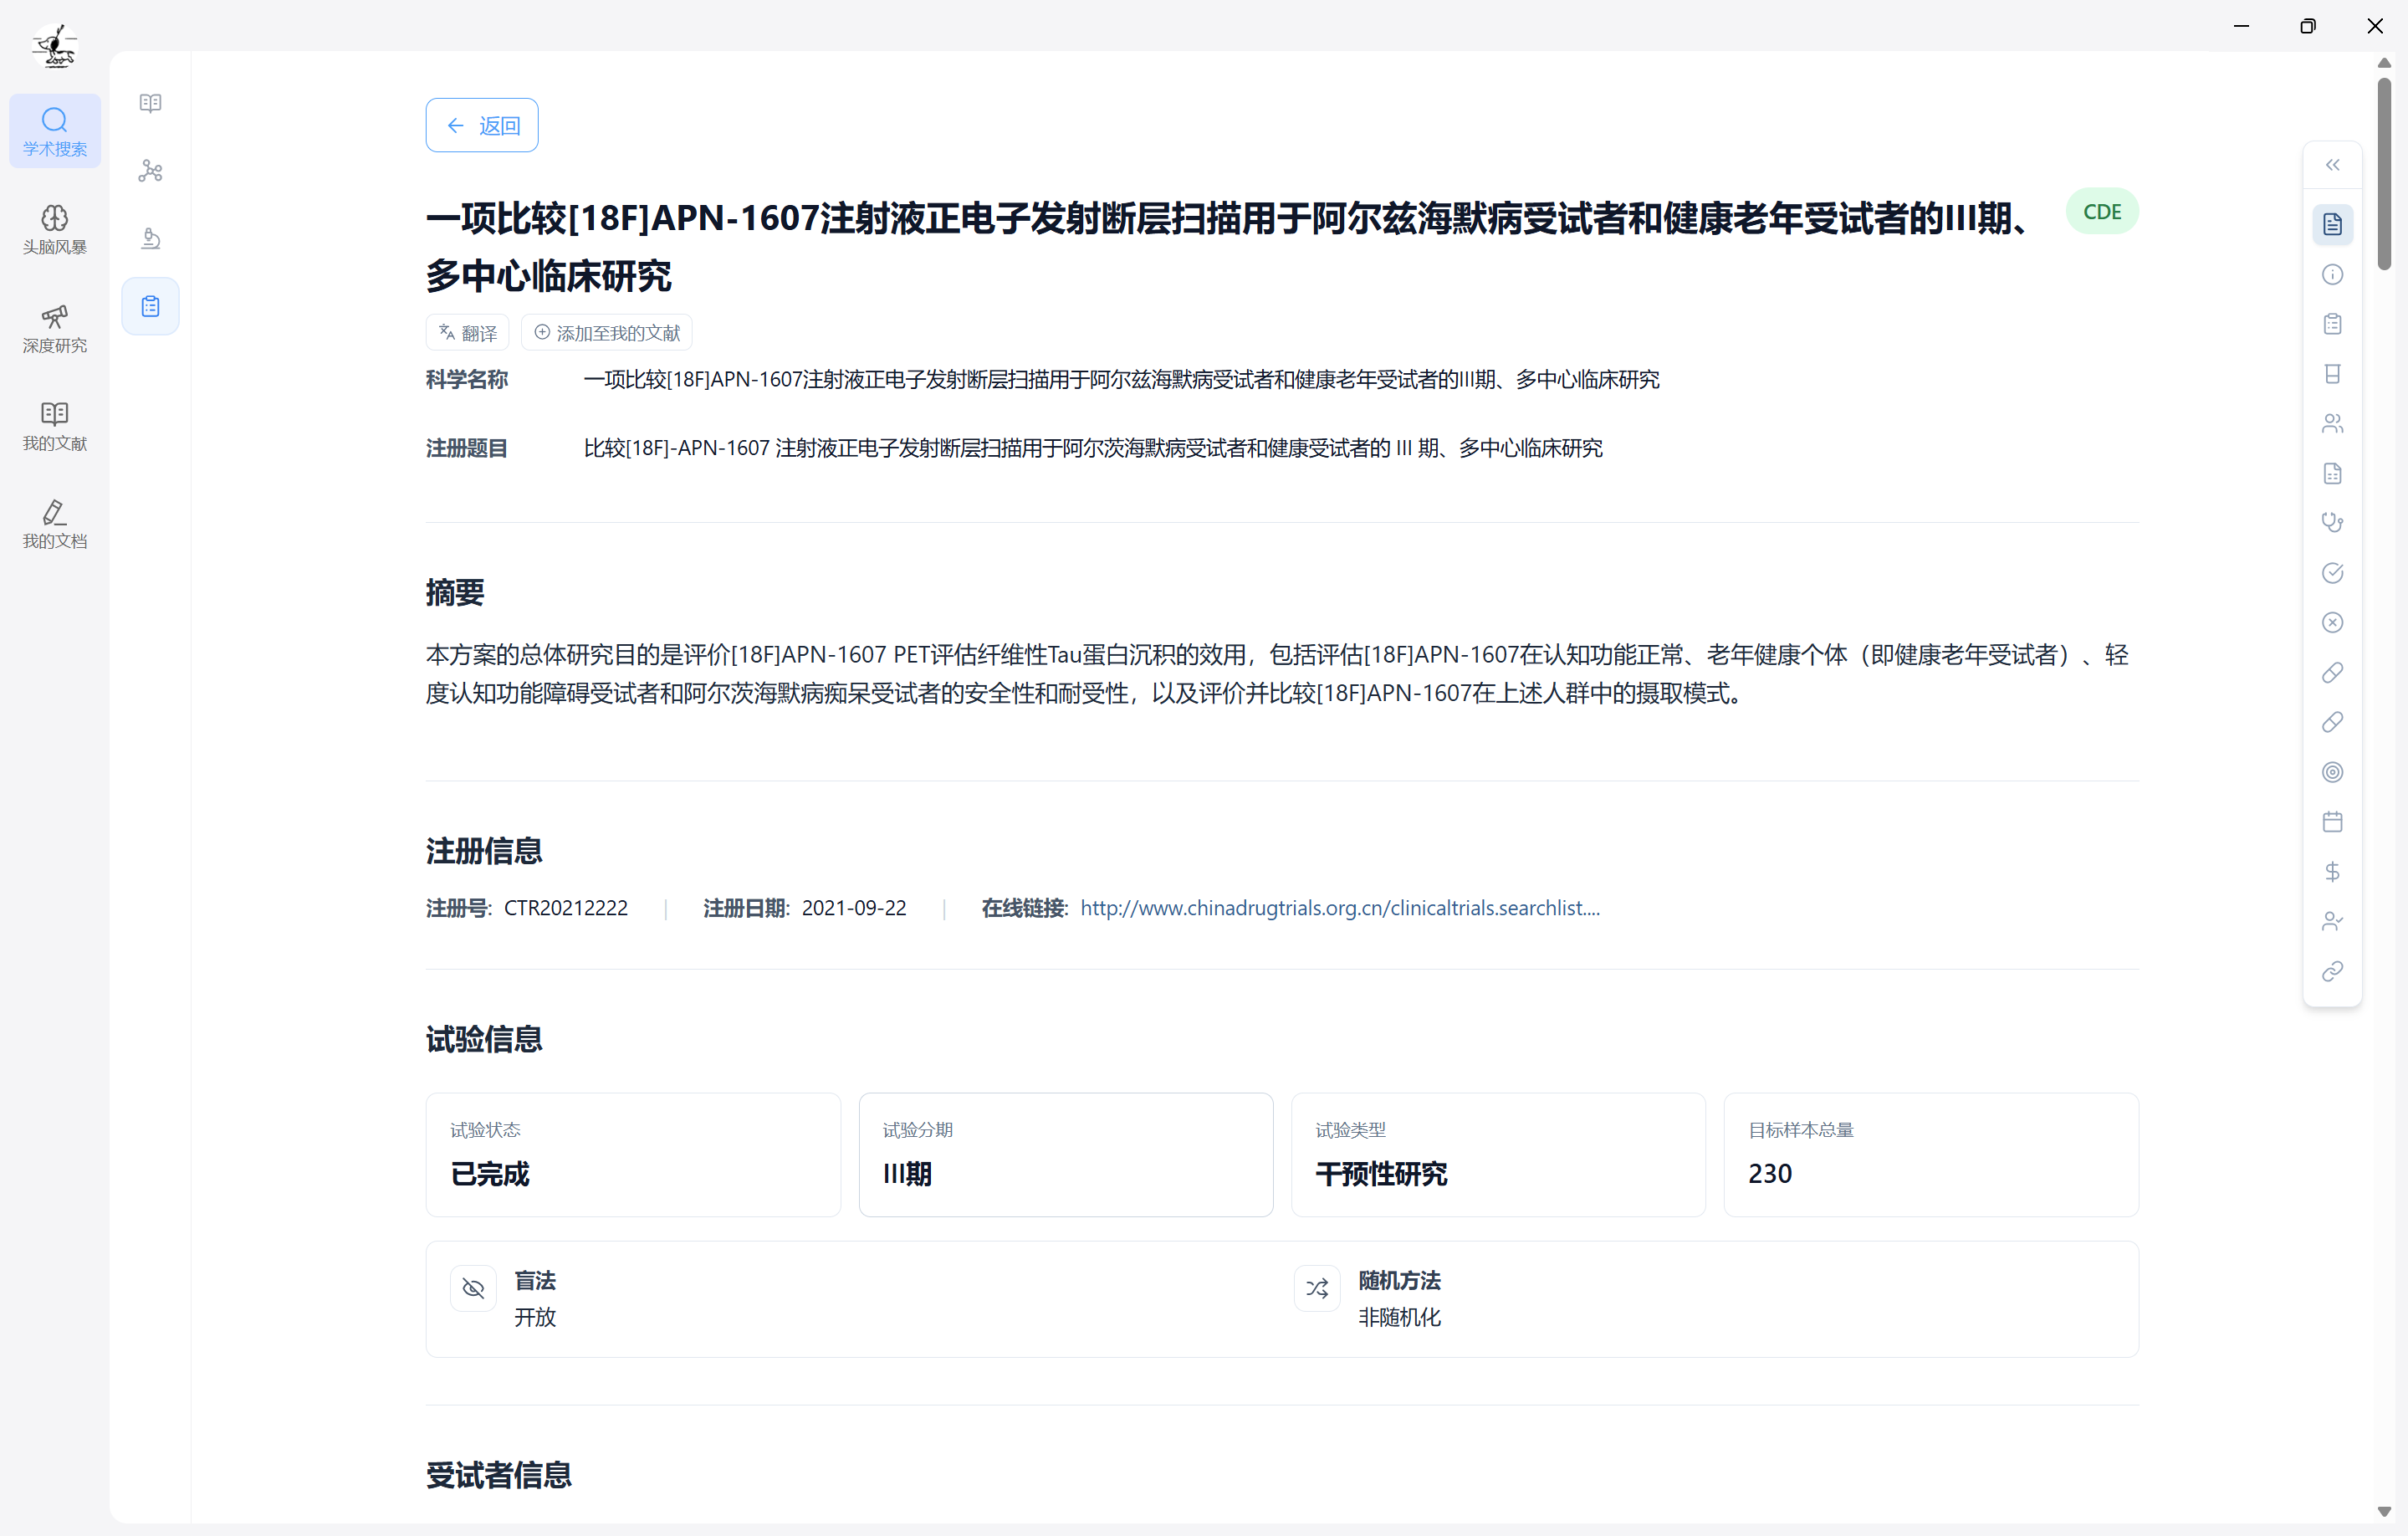Open 我的文档 in left sidebar
The height and width of the screenshot is (1536, 2408).
[x=54, y=523]
